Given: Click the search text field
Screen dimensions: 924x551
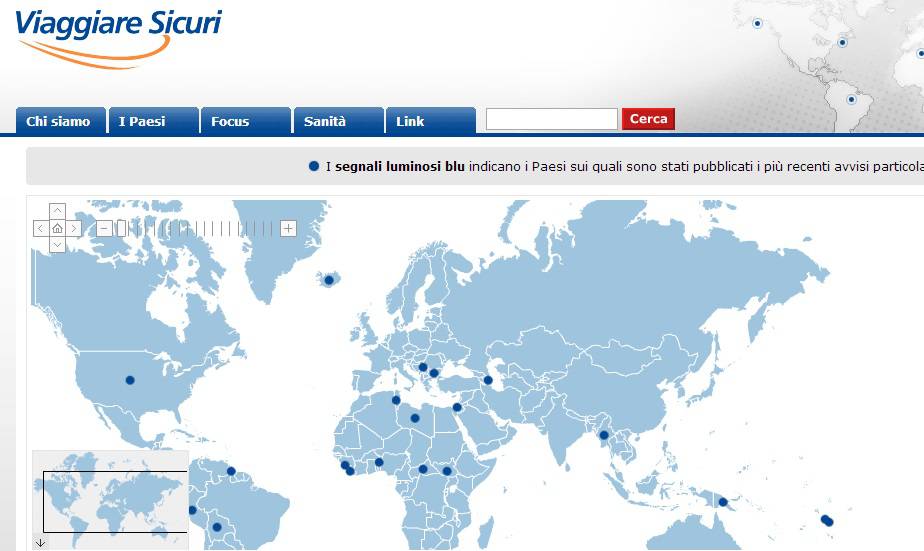Looking at the screenshot, I should point(551,120).
